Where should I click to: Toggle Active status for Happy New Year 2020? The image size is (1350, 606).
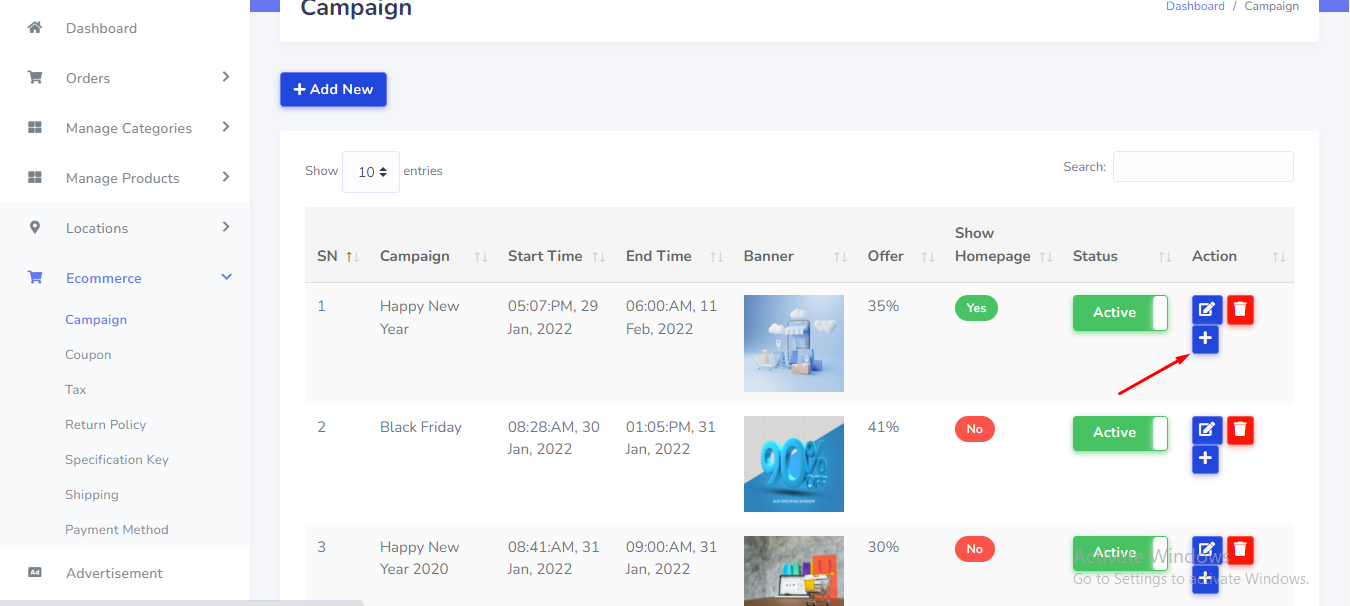click(x=1120, y=553)
